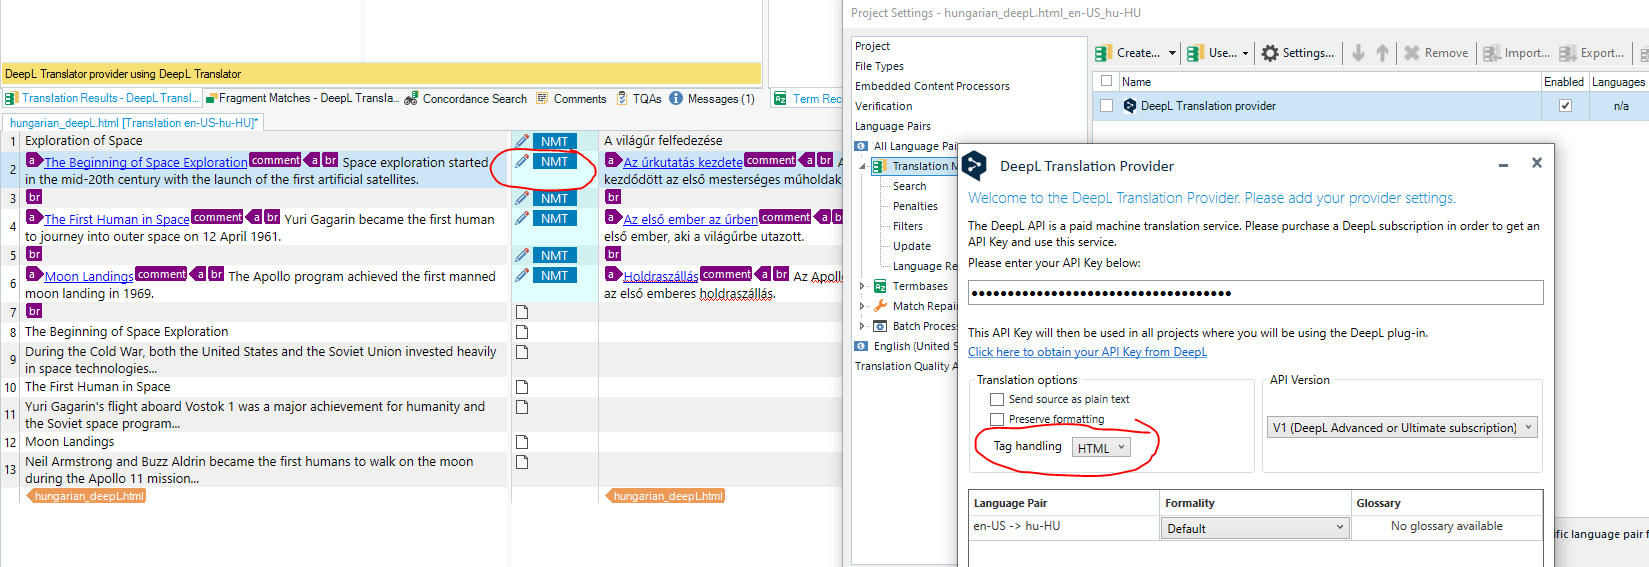The height and width of the screenshot is (567, 1649).
Task: Collapse the Translation Memory tree node
Action: coord(863,166)
